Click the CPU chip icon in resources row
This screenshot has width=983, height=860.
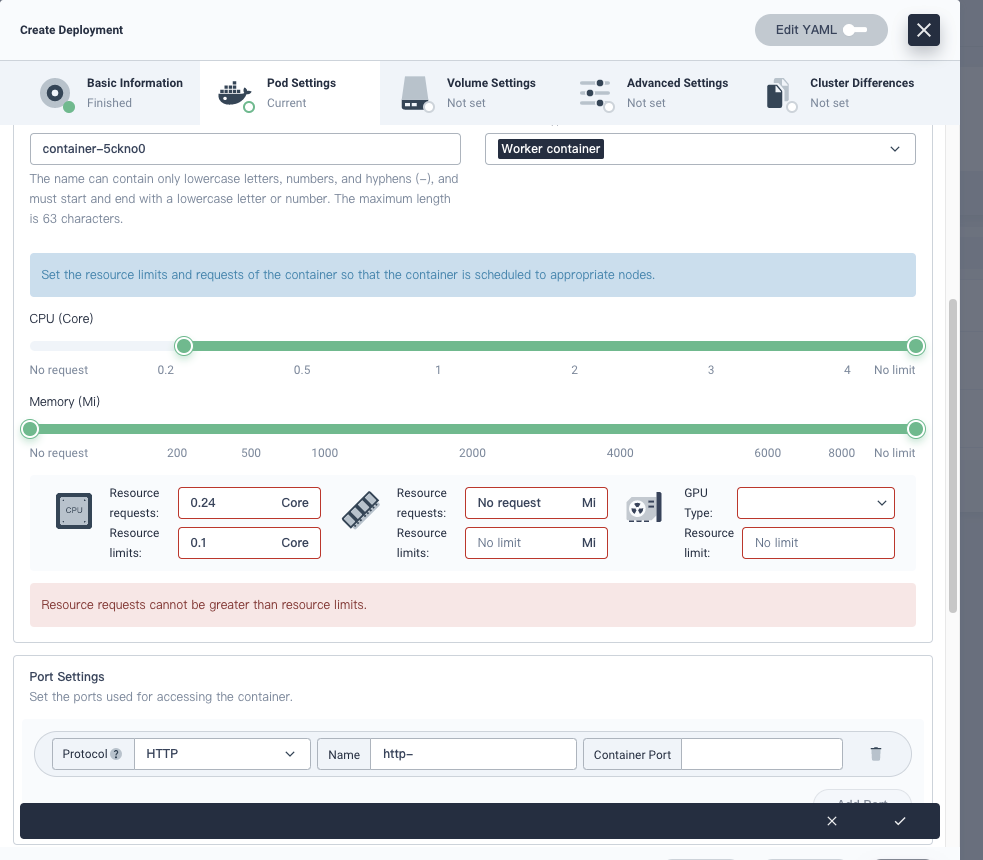(x=73, y=510)
